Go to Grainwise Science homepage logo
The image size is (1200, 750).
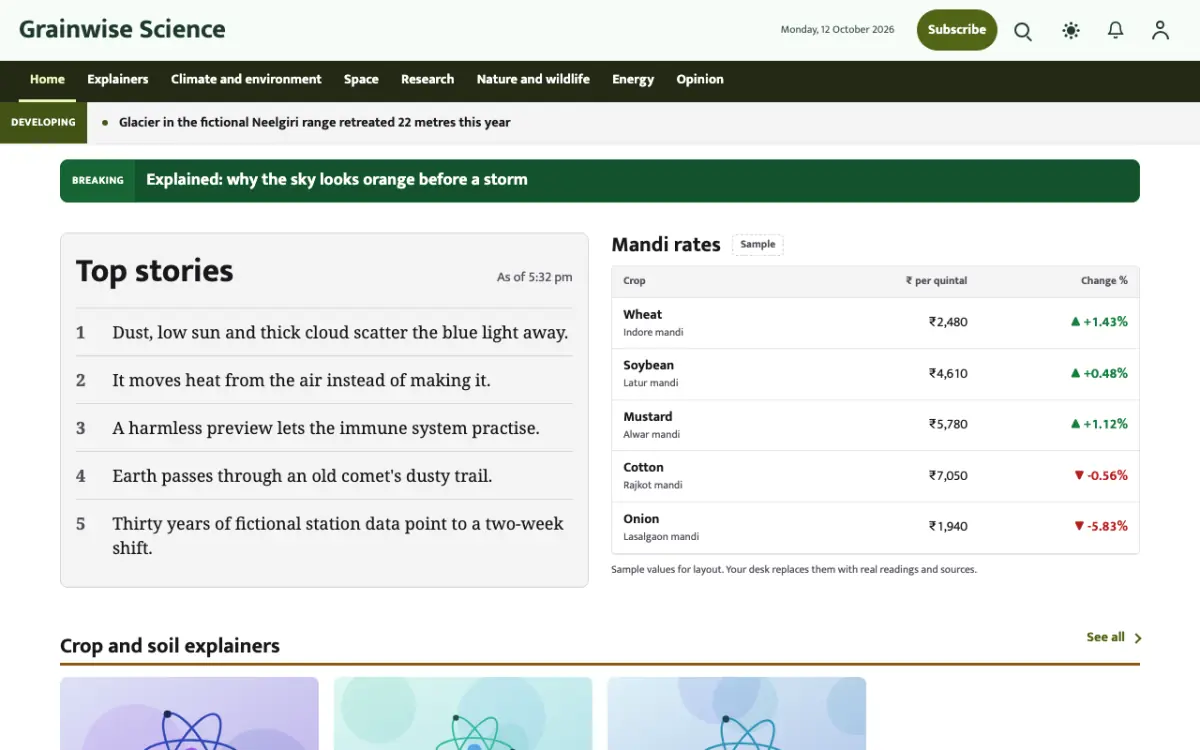click(x=122, y=29)
